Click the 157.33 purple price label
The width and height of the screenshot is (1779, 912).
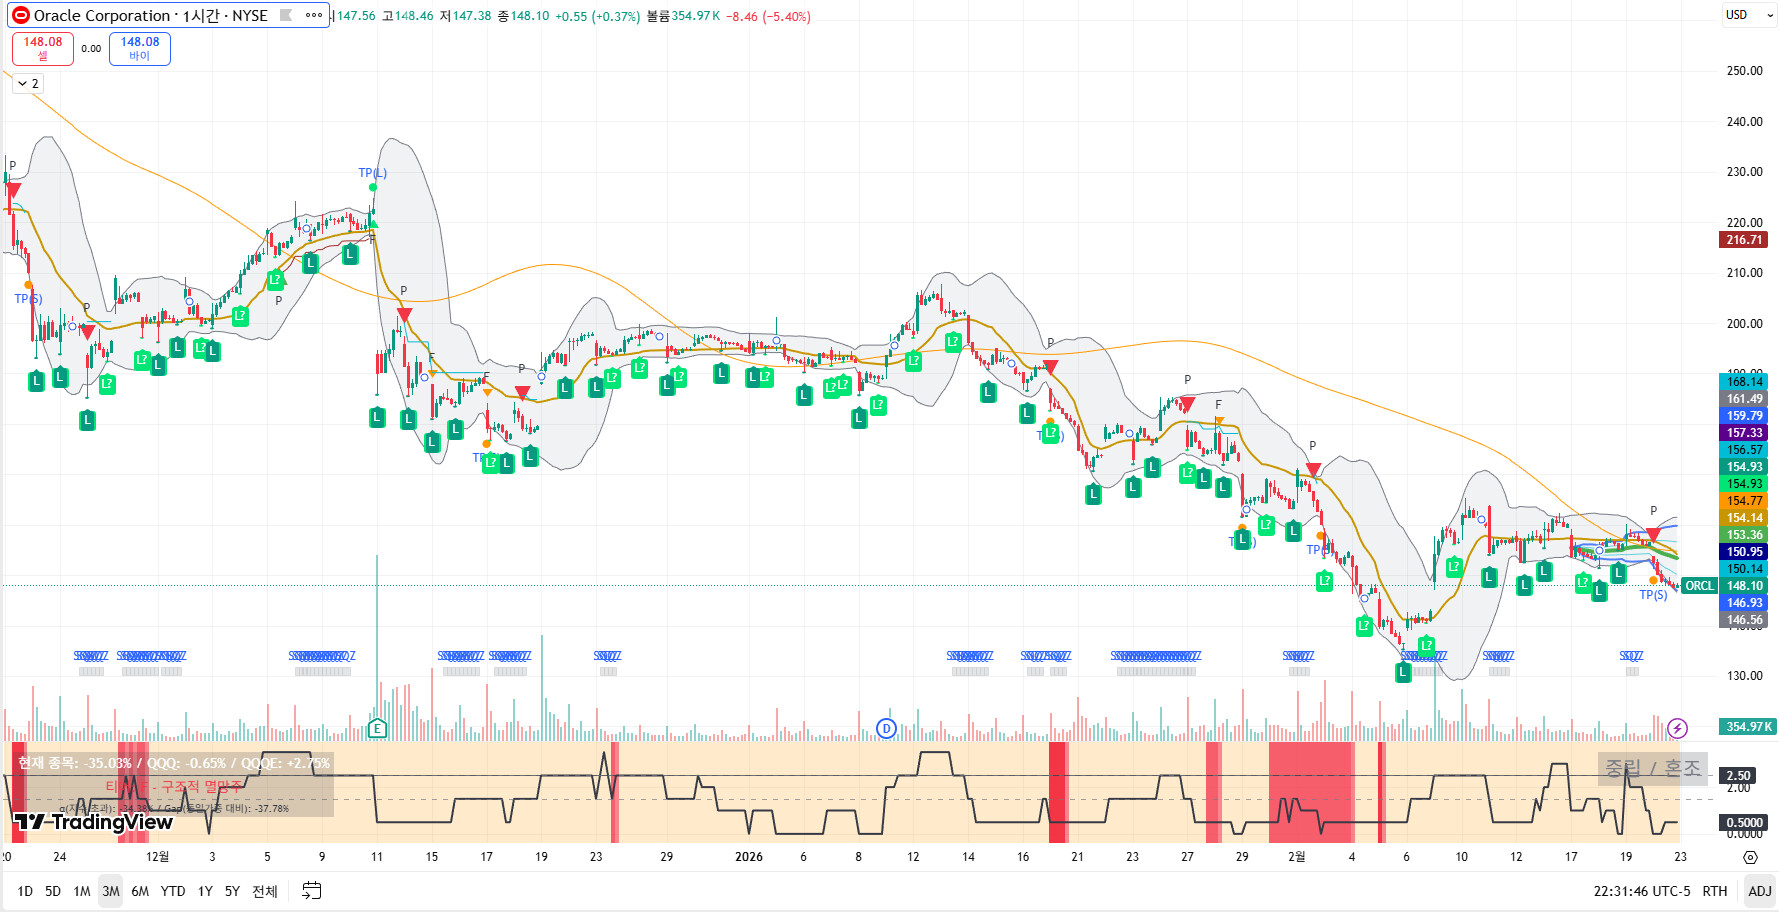[x=1744, y=433]
